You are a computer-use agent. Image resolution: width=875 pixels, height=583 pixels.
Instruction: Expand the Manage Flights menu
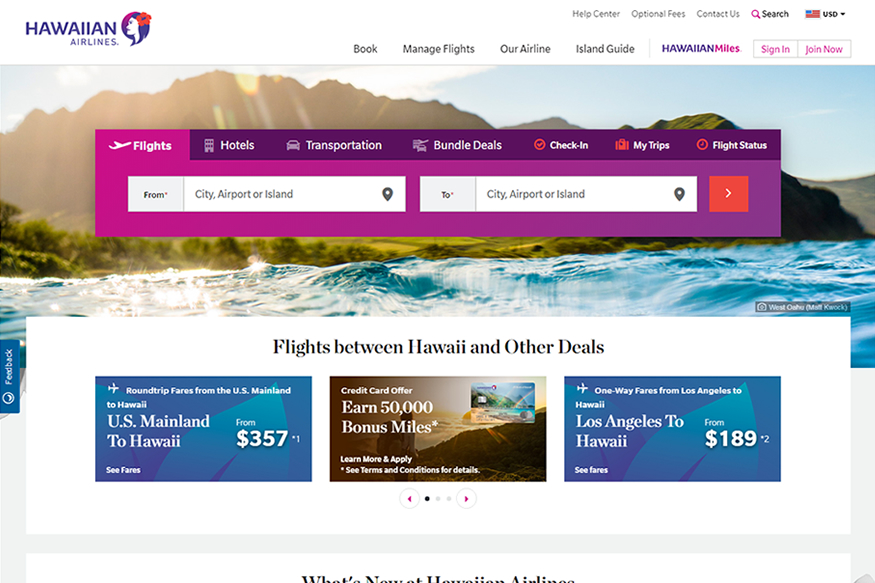pos(439,49)
